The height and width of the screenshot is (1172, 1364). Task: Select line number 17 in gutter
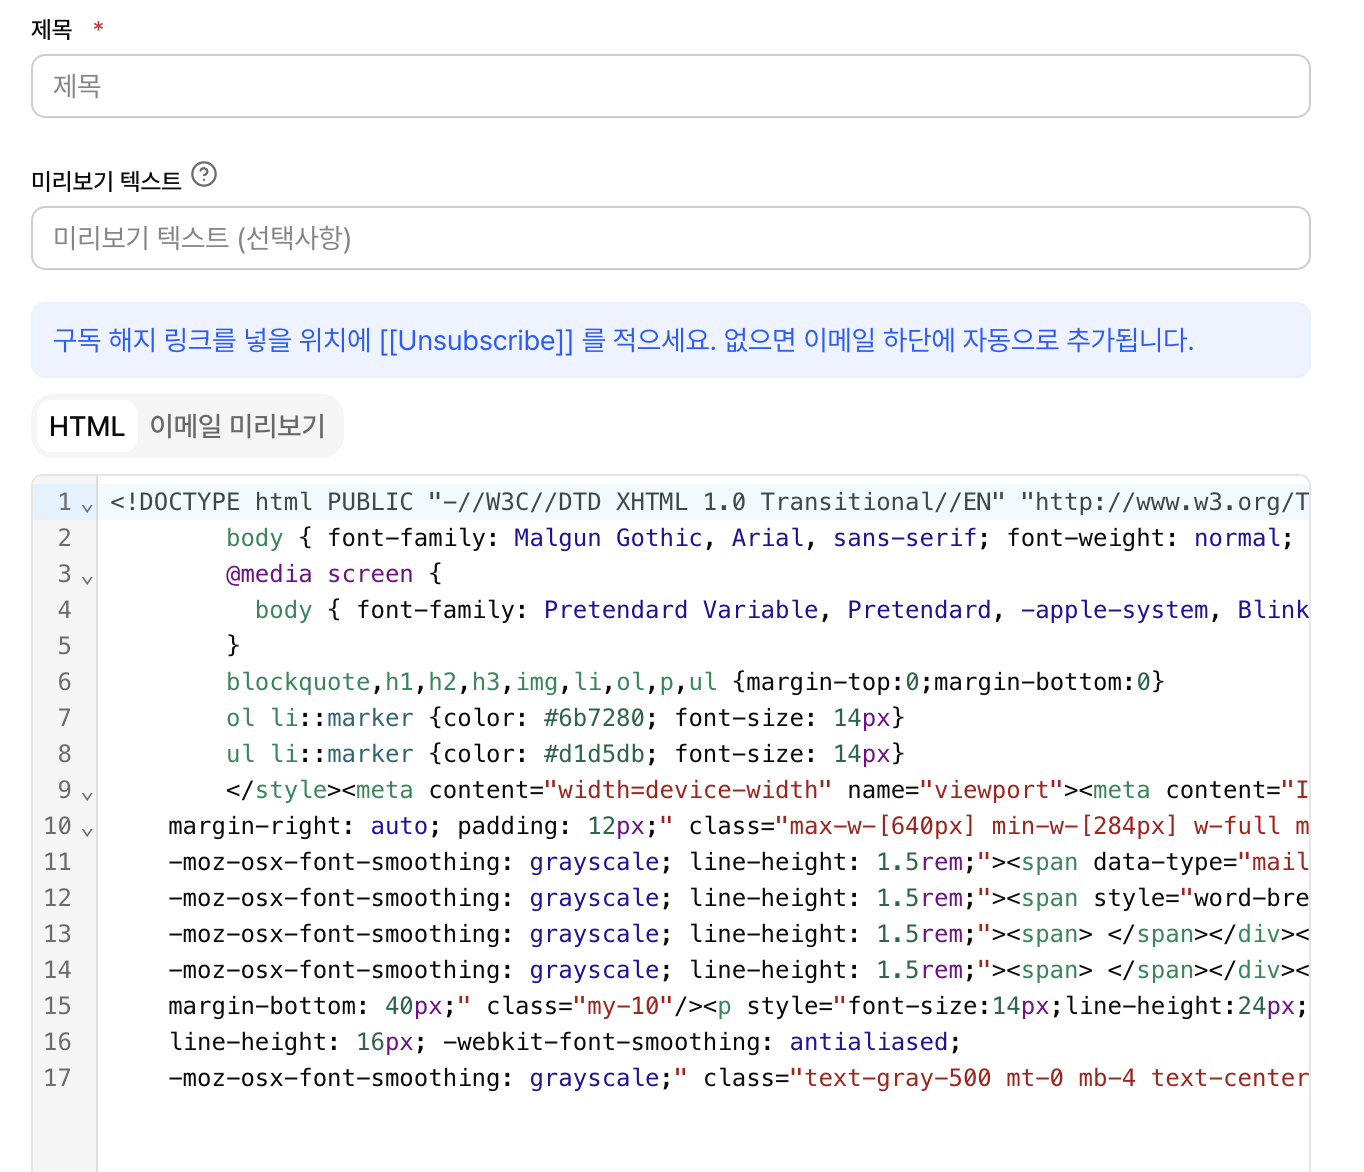coord(58,1078)
